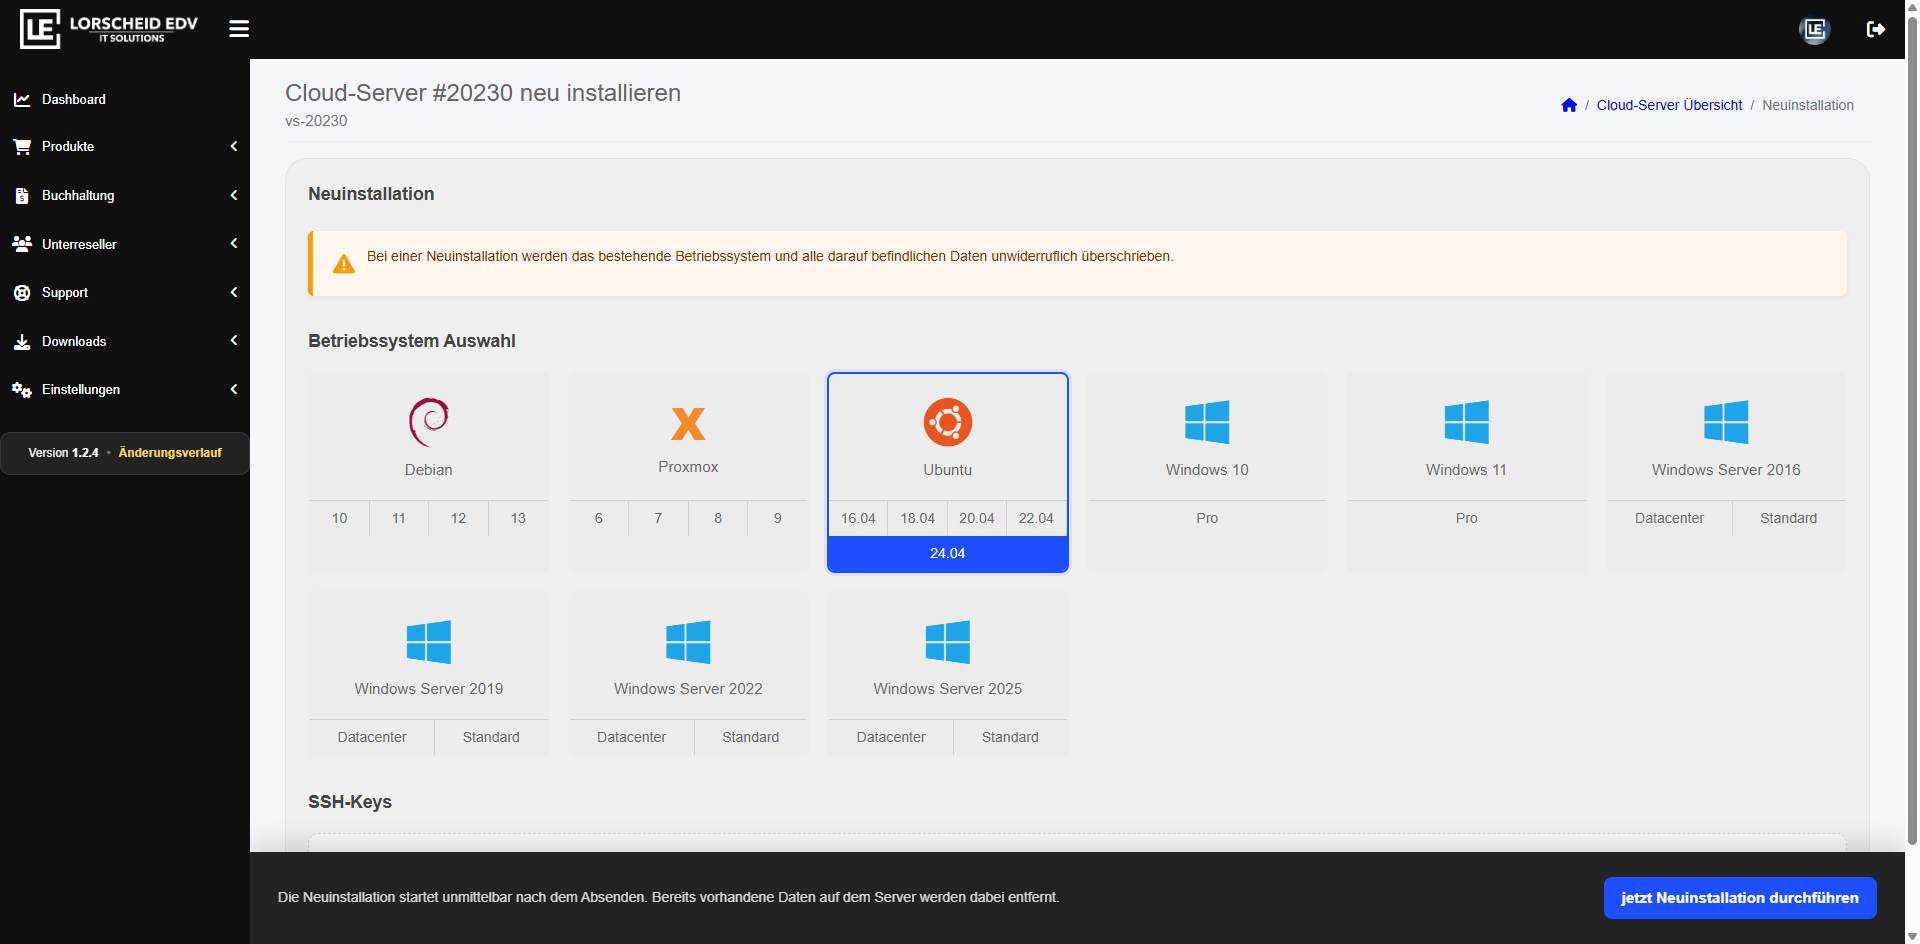Viewport: 1920px width, 944px height.
Task: Click the Einstellungen gears icon
Action: (22, 389)
